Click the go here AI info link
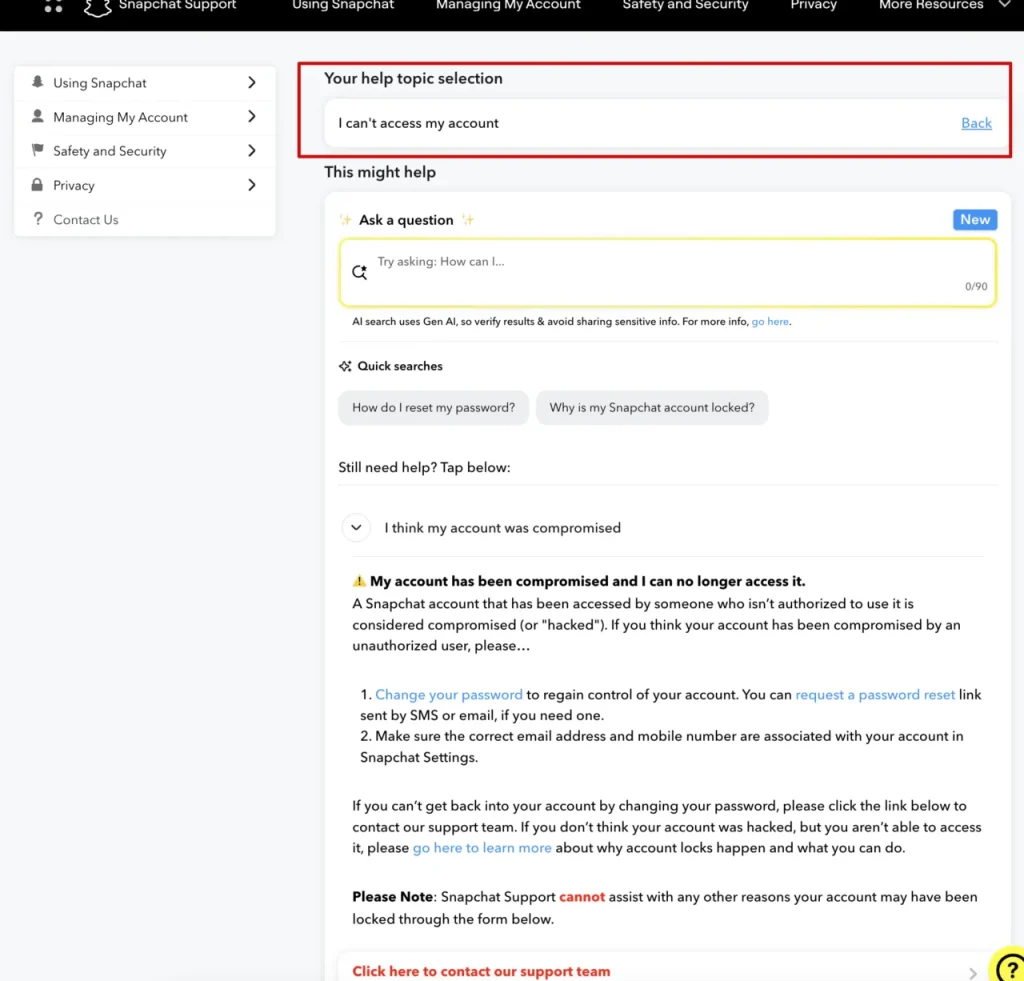Viewport: 1024px width, 981px height. pos(770,321)
